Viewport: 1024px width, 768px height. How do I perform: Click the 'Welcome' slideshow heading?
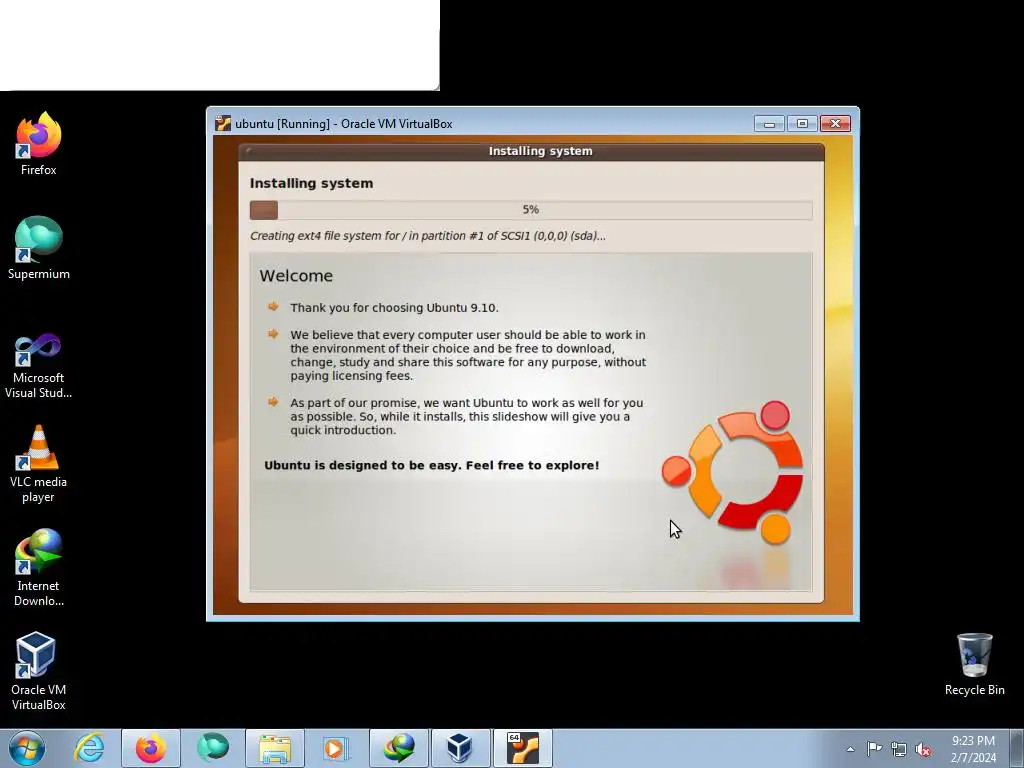pyautogui.click(x=296, y=276)
